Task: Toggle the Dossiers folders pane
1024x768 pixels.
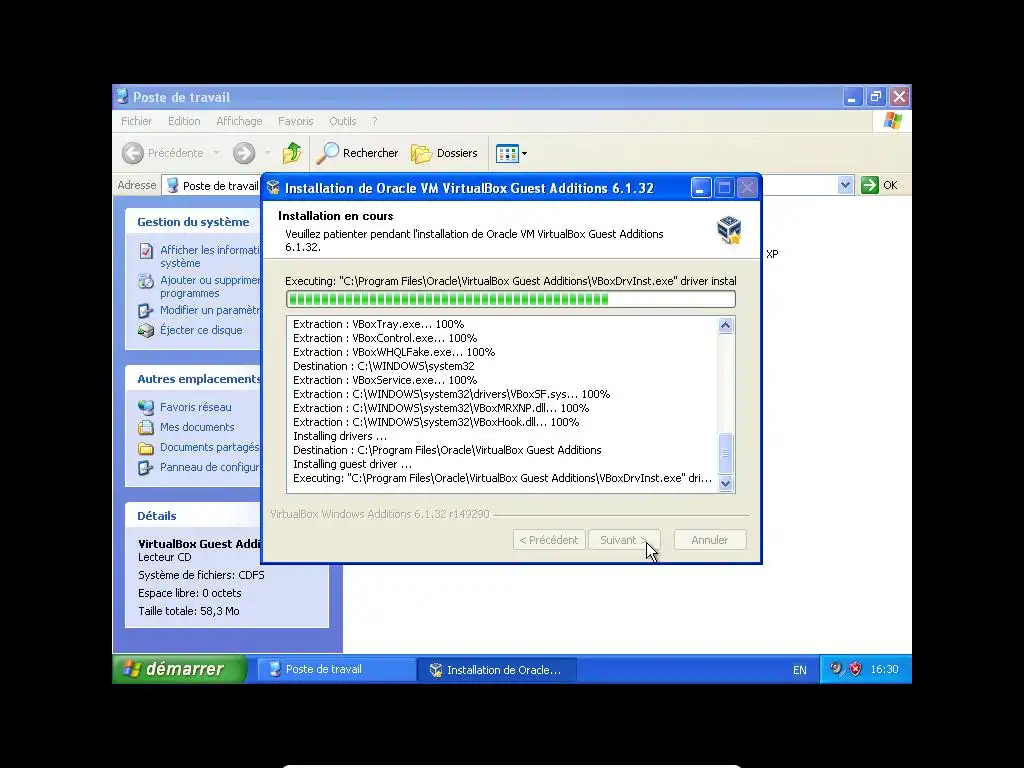Action: tap(444, 153)
